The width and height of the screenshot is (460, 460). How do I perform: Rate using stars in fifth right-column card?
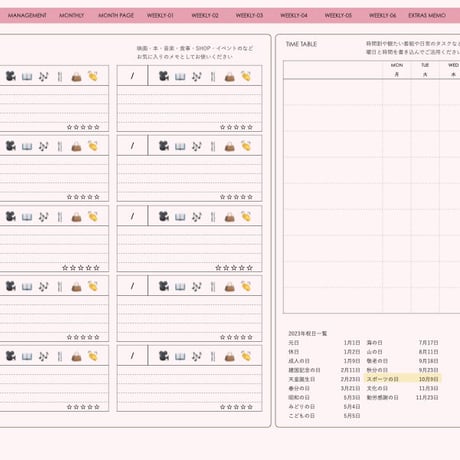point(236,407)
